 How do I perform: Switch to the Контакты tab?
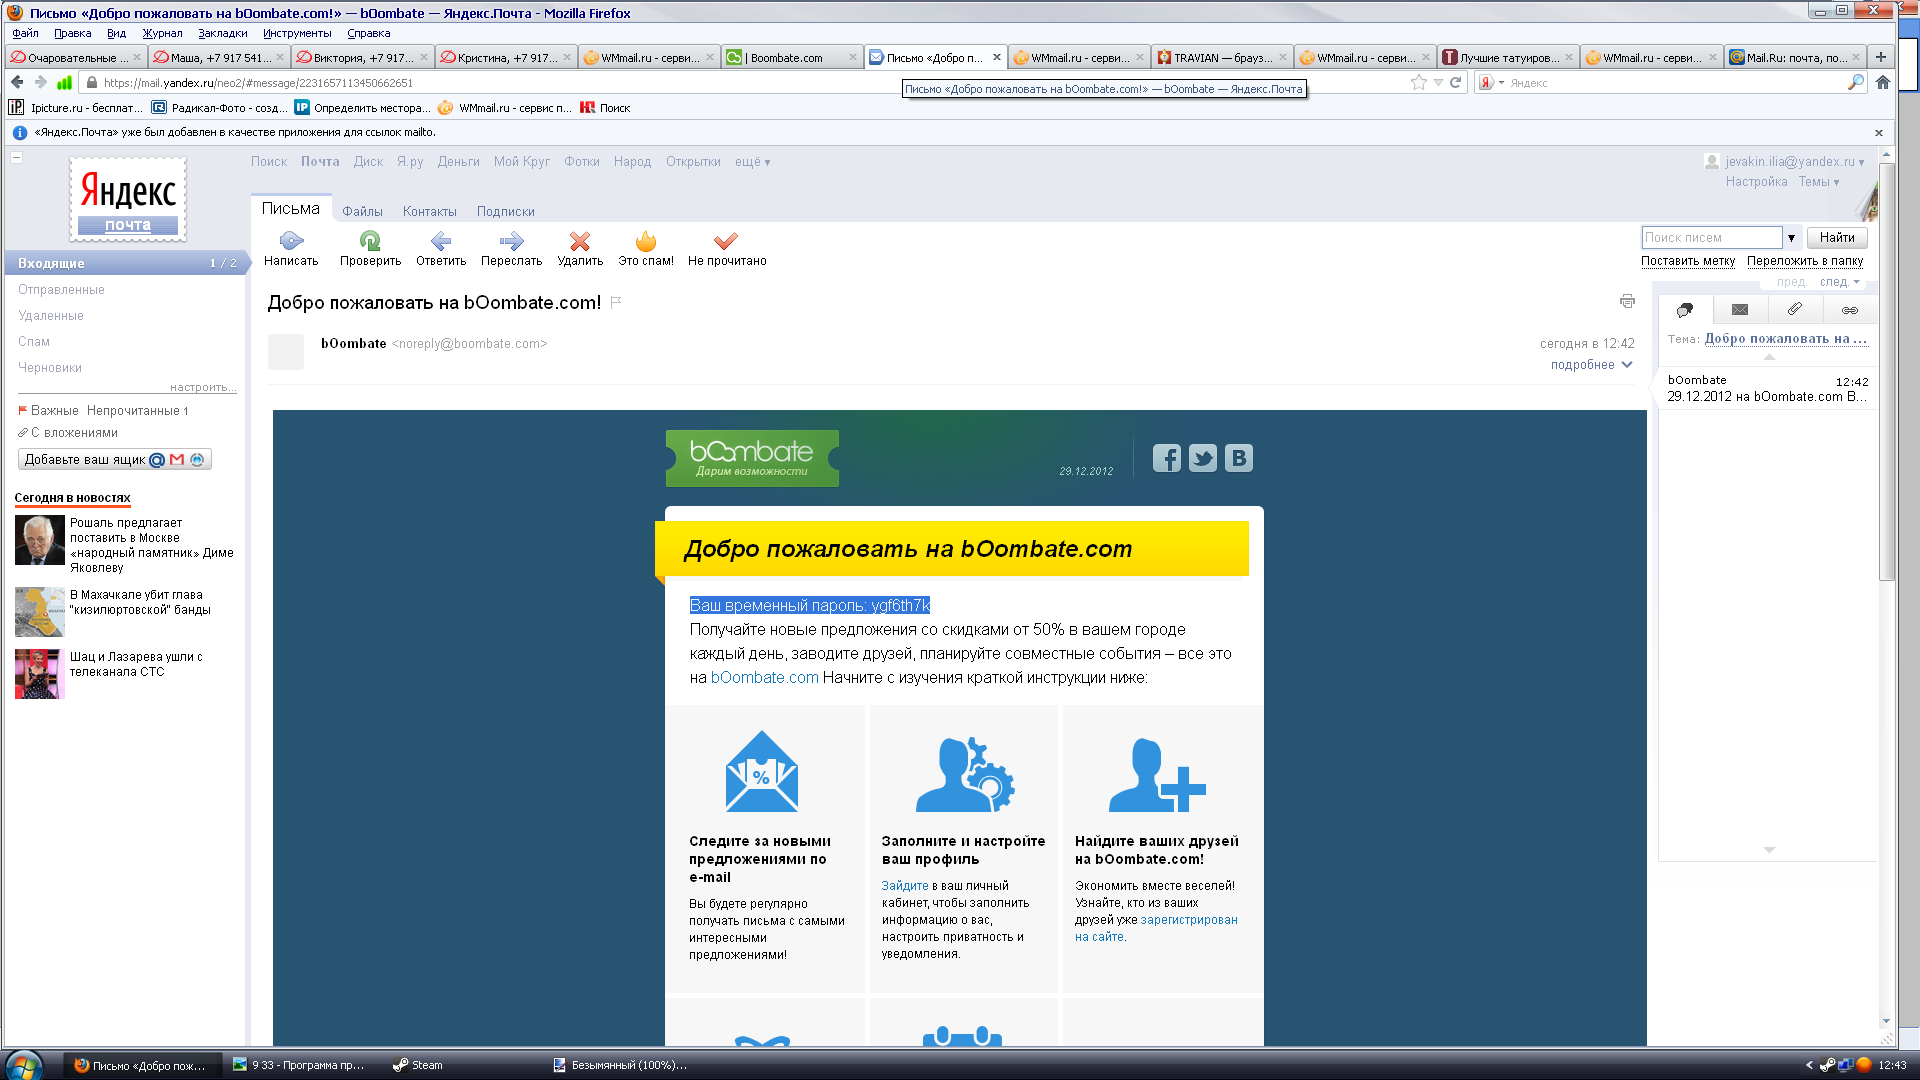tap(429, 212)
